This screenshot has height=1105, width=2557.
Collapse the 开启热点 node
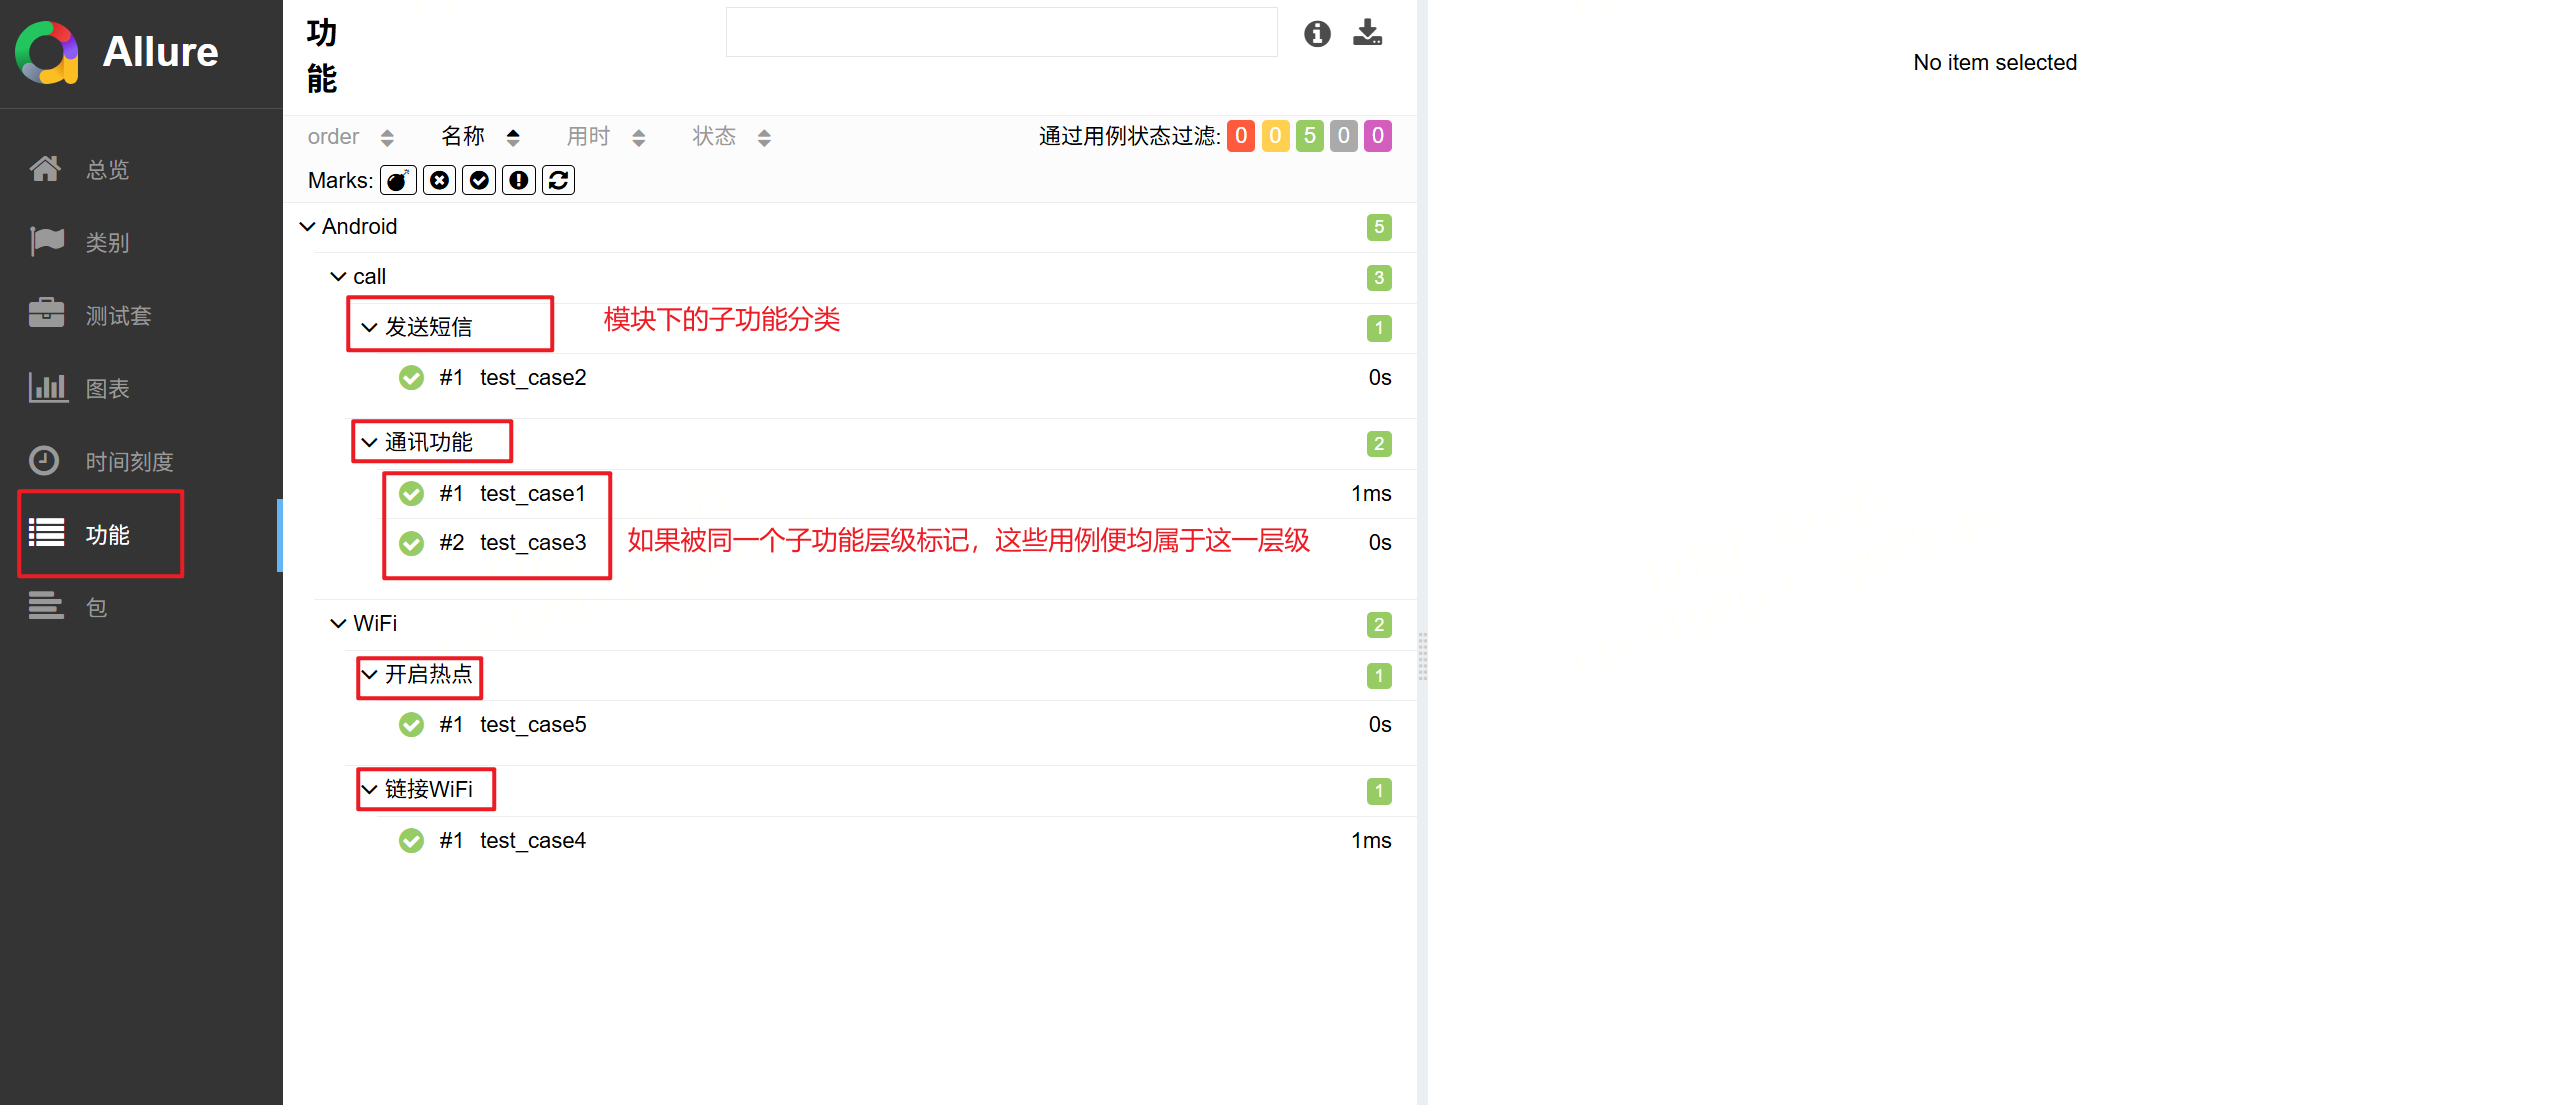tap(369, 675)
